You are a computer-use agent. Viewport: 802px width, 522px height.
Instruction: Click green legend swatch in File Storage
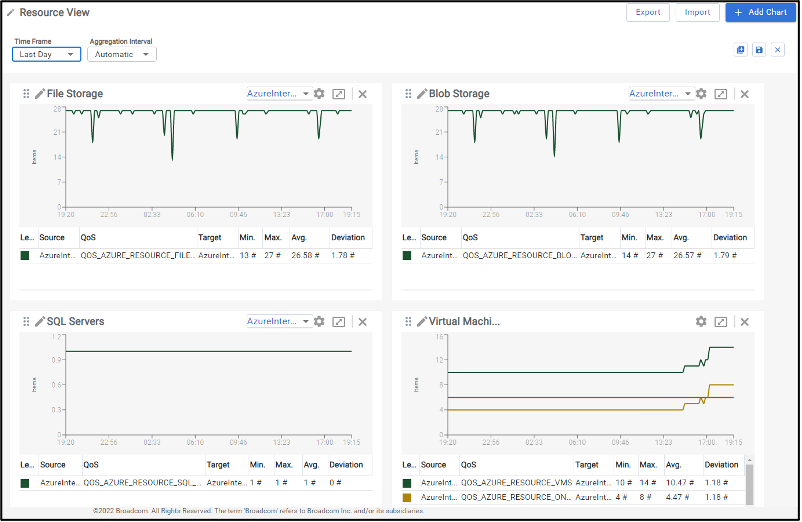pos(26,255)
